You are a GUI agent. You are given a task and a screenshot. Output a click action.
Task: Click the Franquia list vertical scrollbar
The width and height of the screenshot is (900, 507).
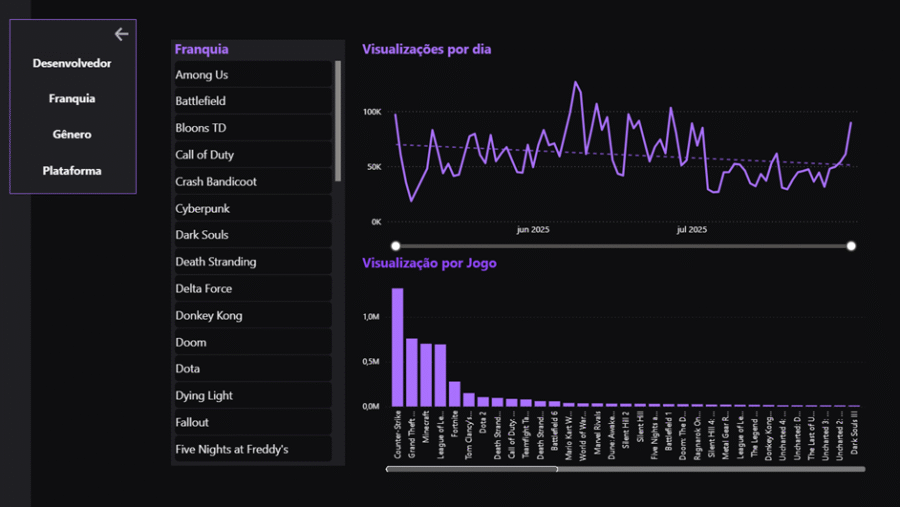pos(338,120)
